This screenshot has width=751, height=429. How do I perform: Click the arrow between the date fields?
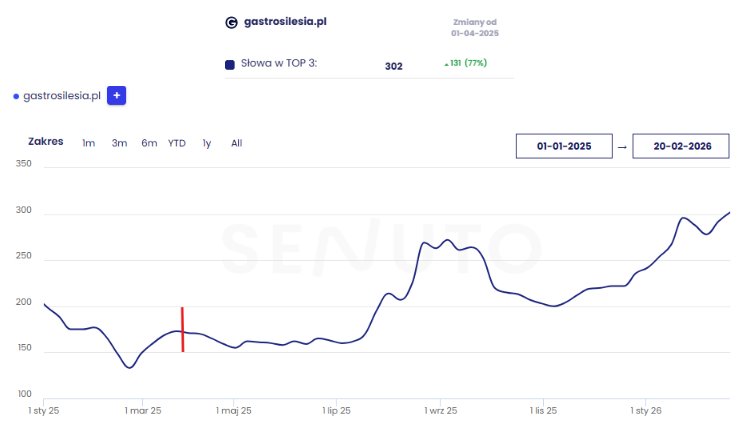click(x=622, y=147)
